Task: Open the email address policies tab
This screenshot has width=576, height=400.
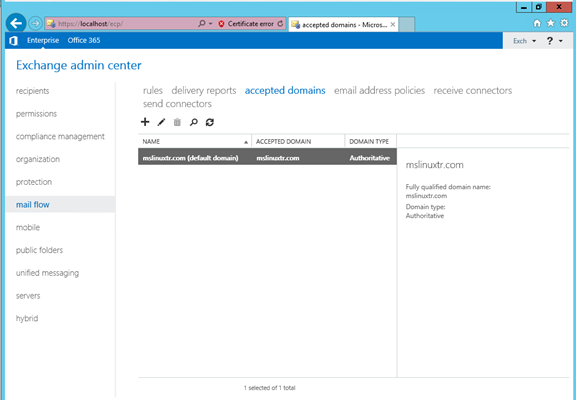Action: 379,90
